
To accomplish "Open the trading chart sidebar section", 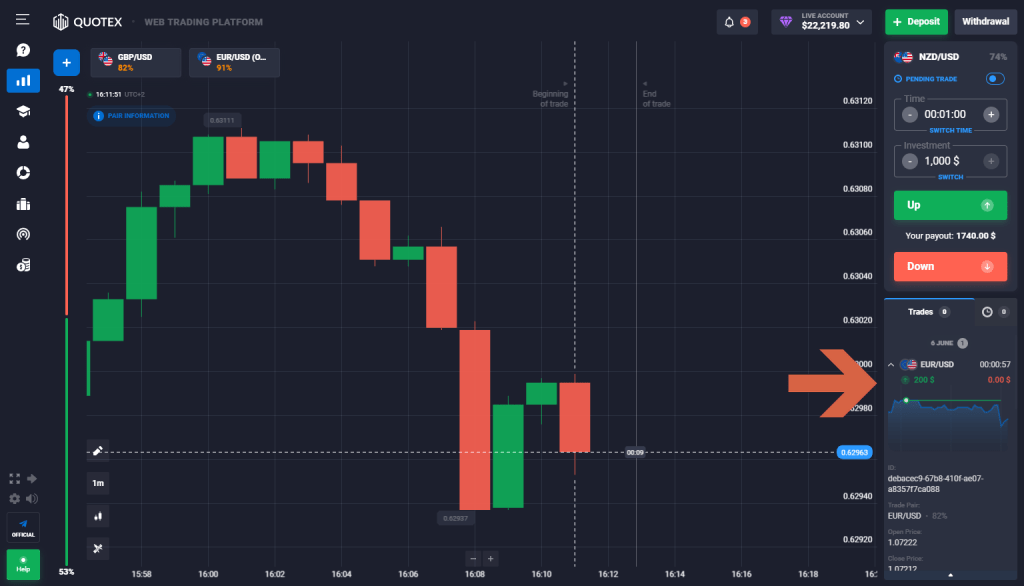I will tap(22, 81).
